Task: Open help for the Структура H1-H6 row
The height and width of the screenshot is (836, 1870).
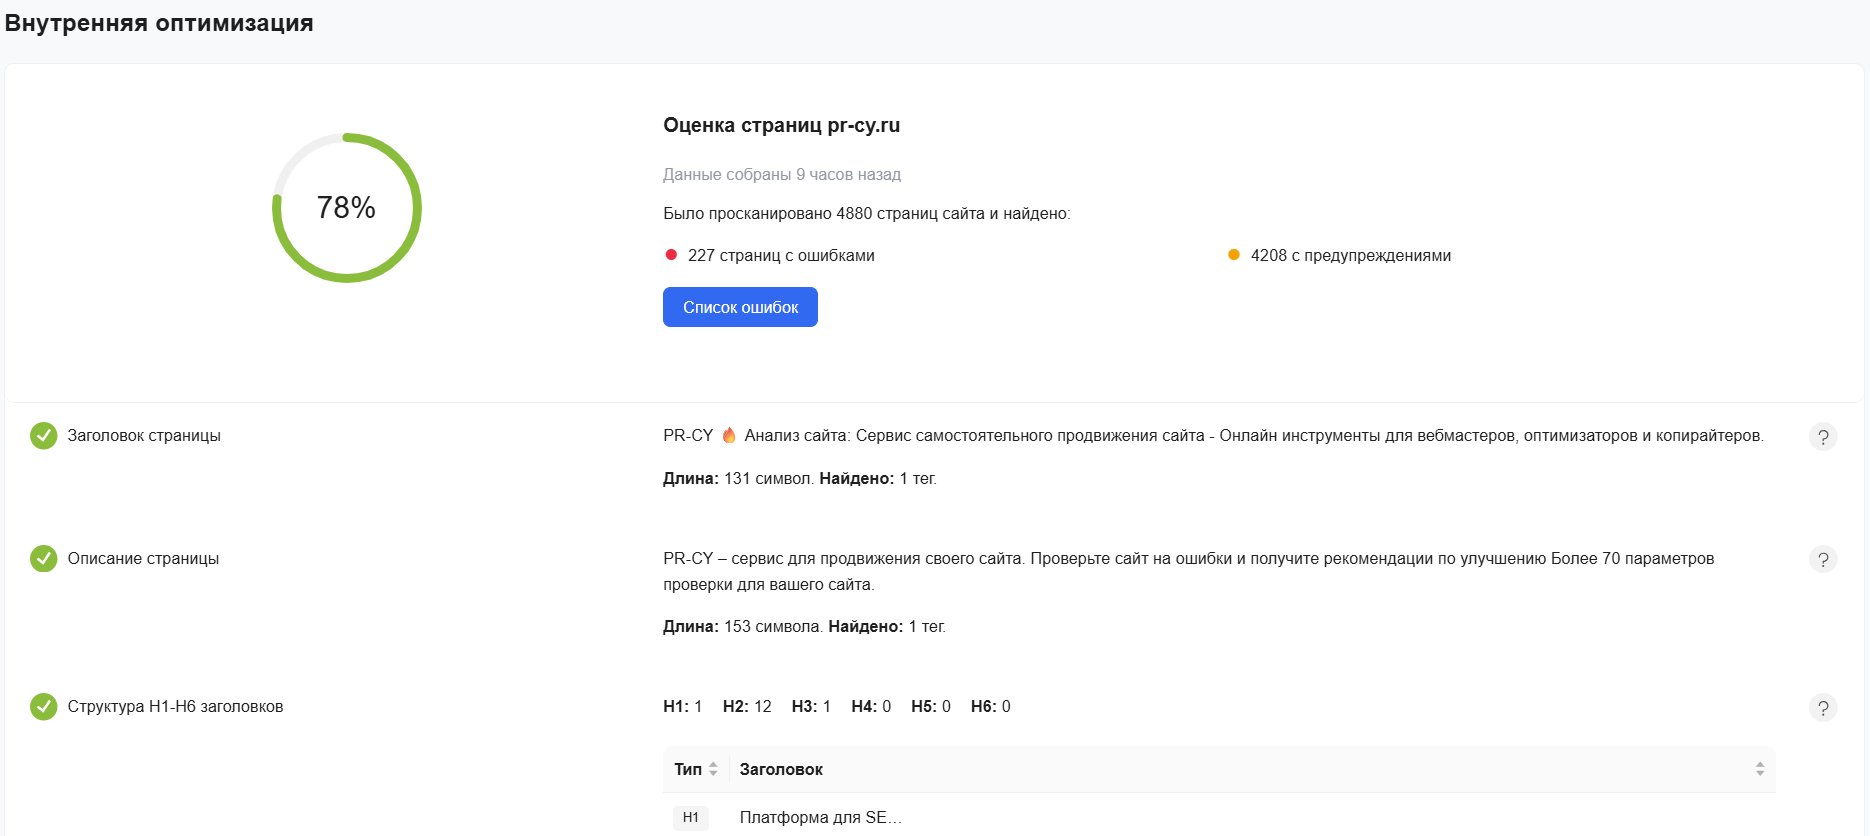Action: point(1822,708)
